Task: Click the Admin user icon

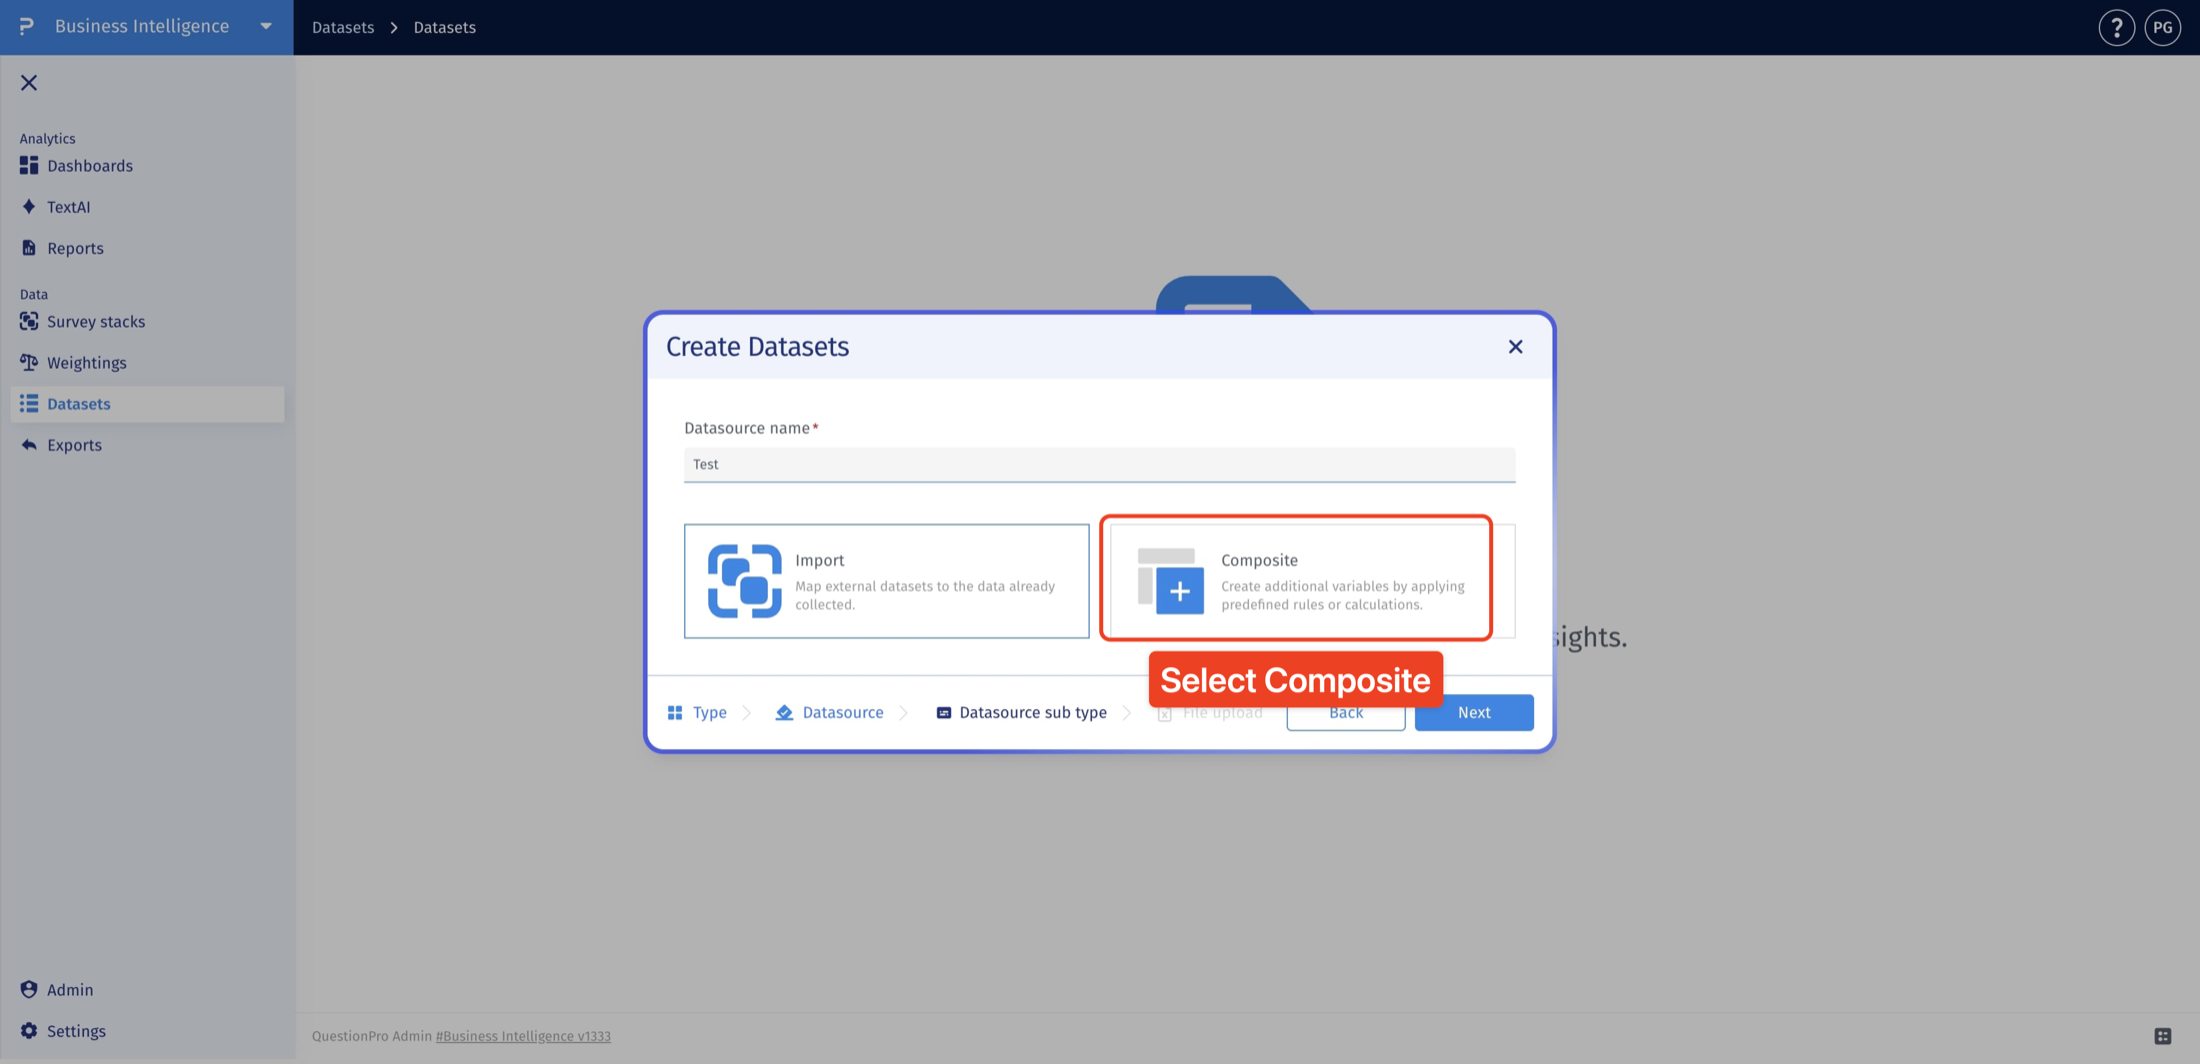Action: pyautogui.click(x=29, y=989)
